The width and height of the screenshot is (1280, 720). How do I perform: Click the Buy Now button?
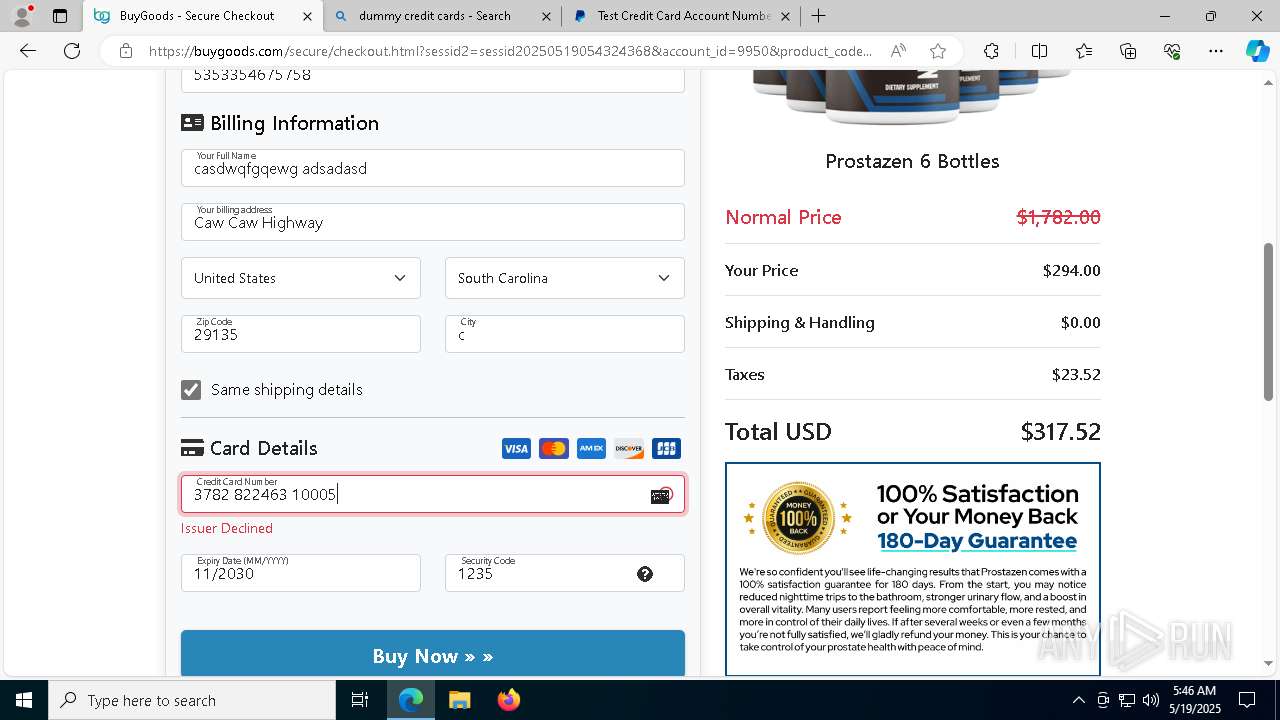pyautogui.click(x=433, y=653)
